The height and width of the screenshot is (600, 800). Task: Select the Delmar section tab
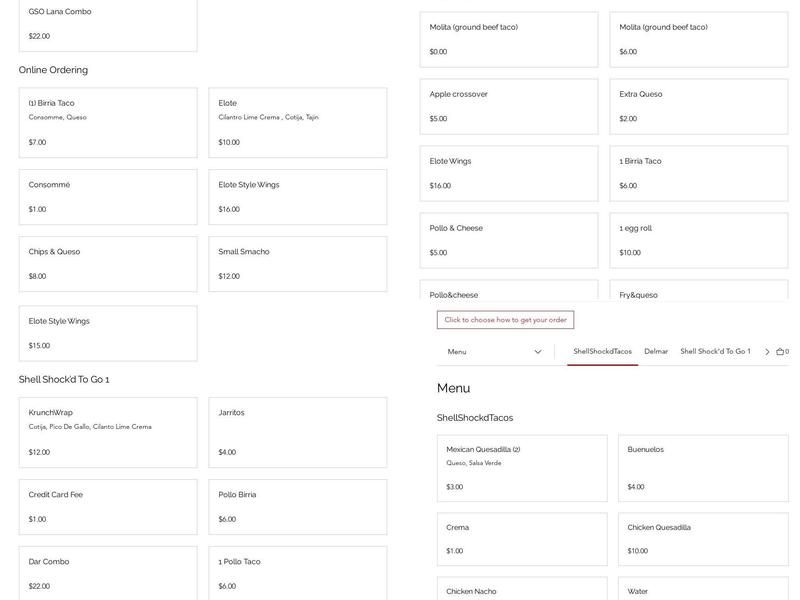coord(656,352)
